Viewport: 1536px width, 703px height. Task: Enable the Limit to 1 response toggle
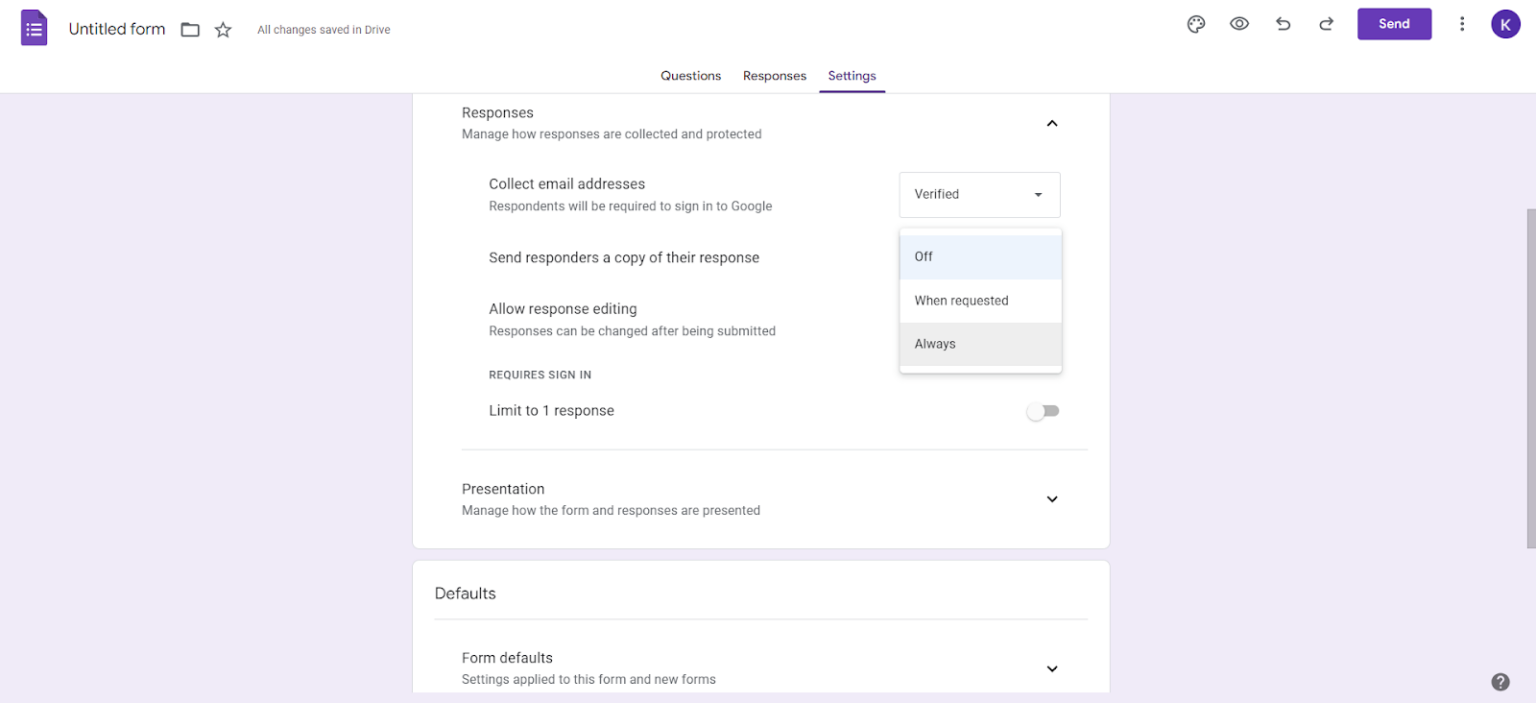pyautogui.click(x=1042, y=411)
